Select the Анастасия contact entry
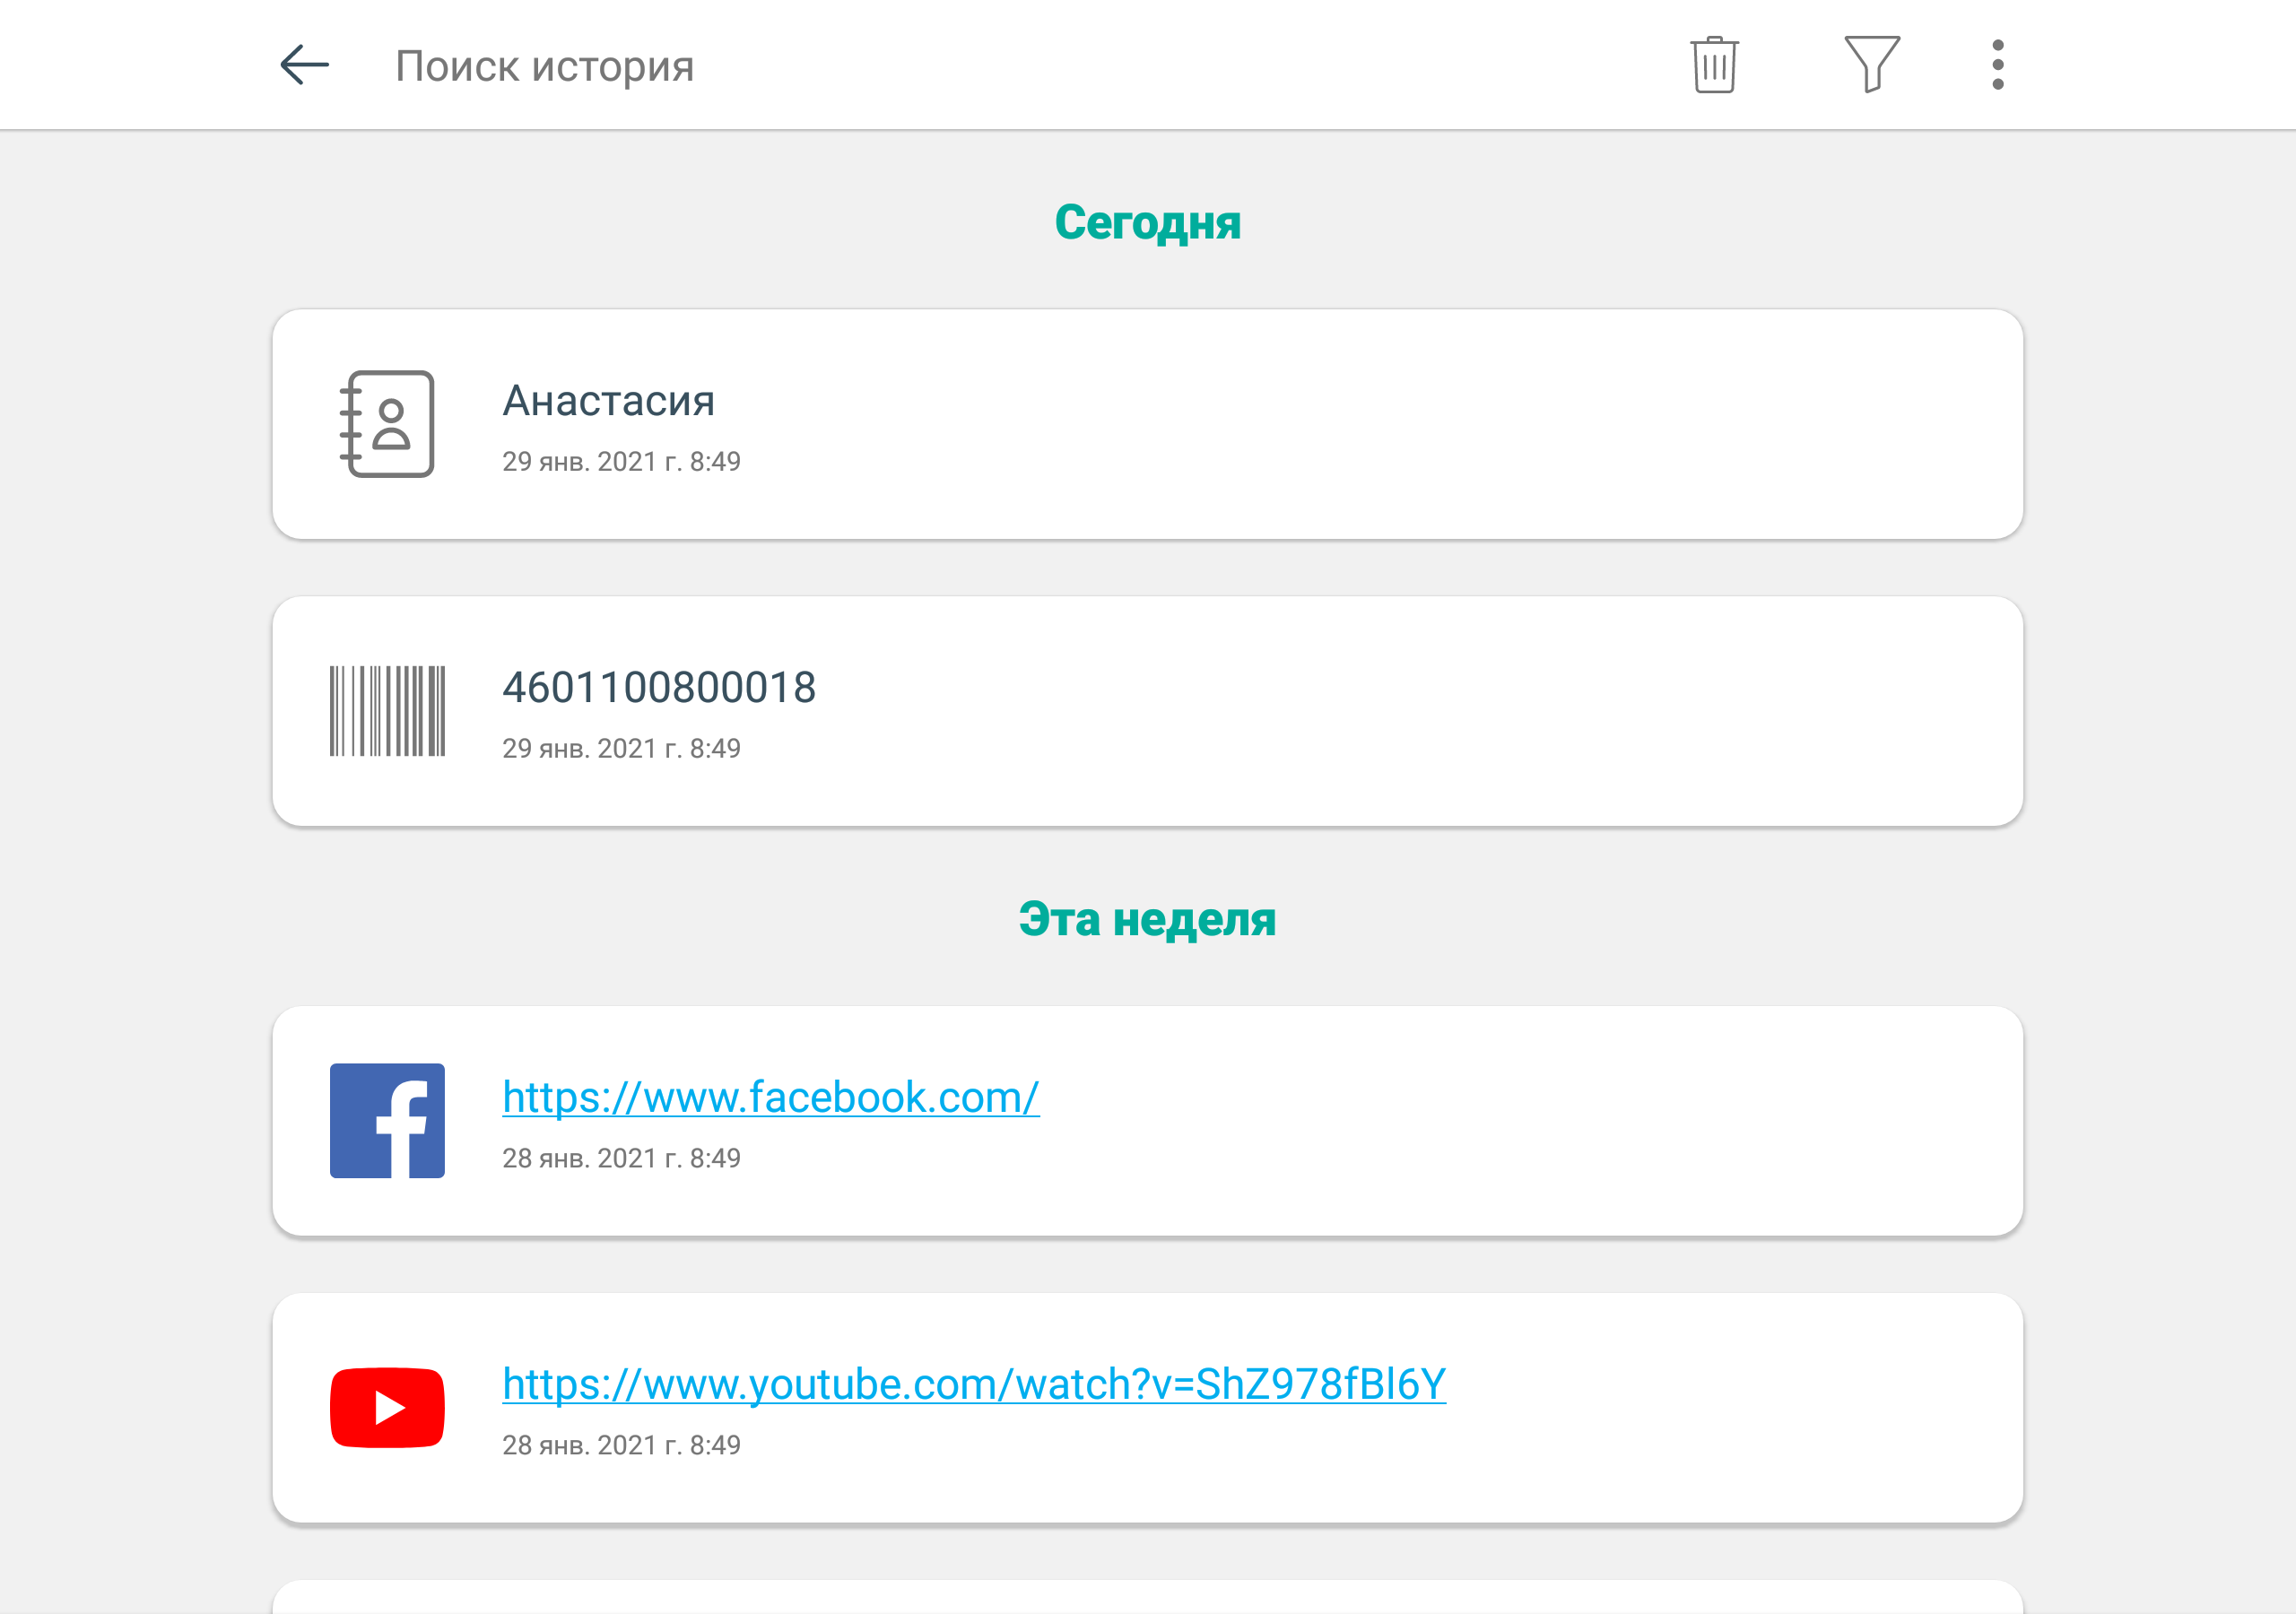Screen dimensions: 2296x1614 click(x=1148, y=424)
